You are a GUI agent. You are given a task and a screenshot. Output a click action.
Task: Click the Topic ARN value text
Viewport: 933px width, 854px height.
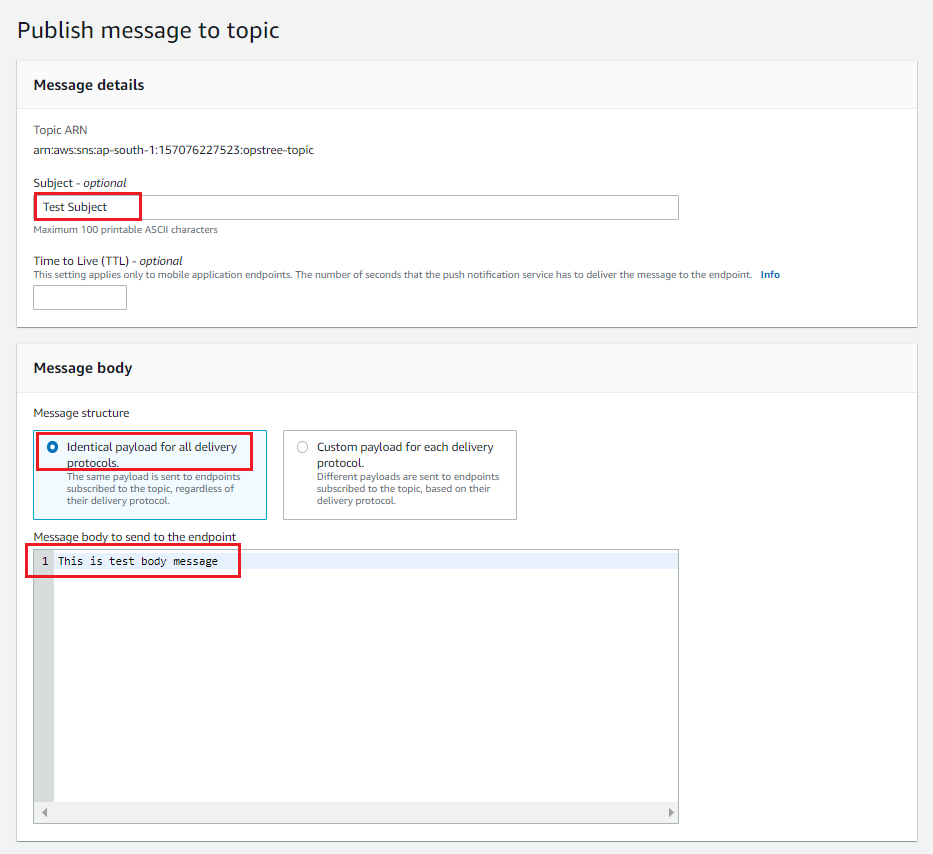(174, 150)
